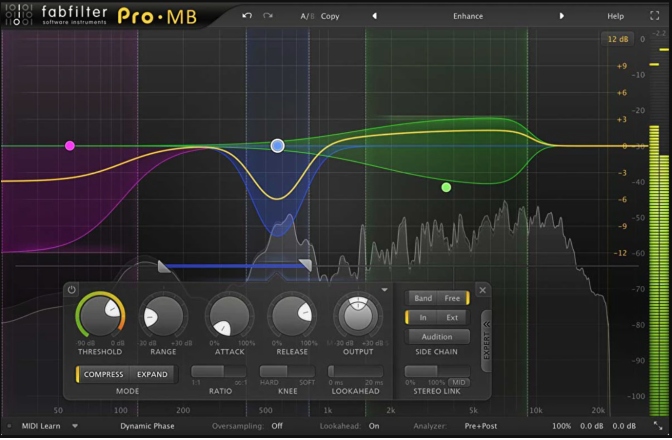Click the MIDI indicator dot
This screenshot has height=440, width=672.
(9, 426)
